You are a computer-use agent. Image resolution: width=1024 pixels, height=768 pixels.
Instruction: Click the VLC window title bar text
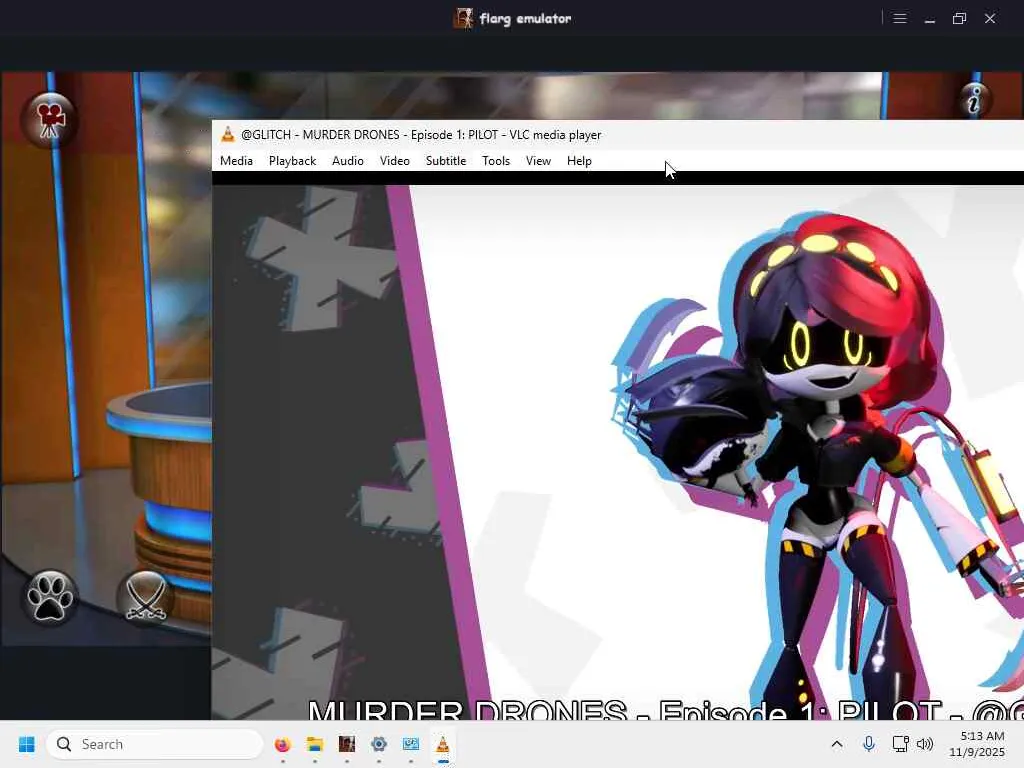click(421, 135)
